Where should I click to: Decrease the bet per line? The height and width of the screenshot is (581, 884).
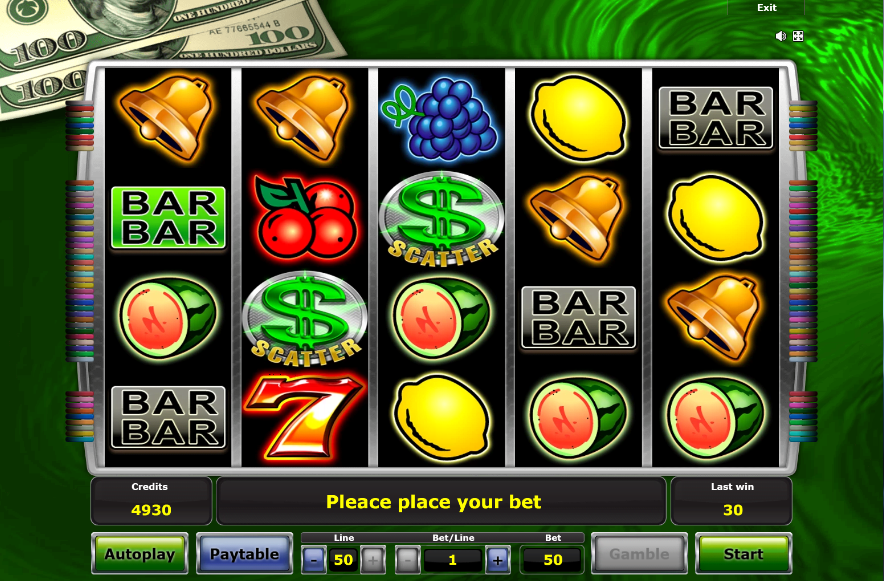[407, 560]
